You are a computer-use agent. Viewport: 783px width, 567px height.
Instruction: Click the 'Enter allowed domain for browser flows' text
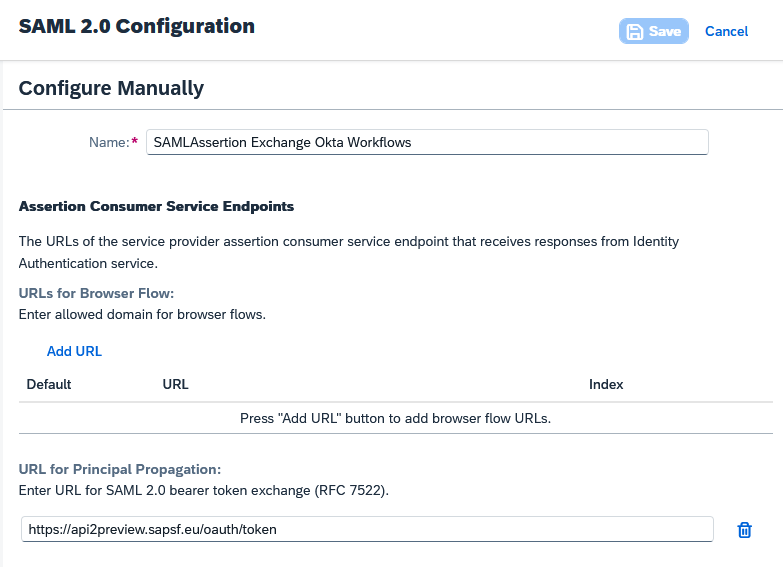[x=142, y=314]
